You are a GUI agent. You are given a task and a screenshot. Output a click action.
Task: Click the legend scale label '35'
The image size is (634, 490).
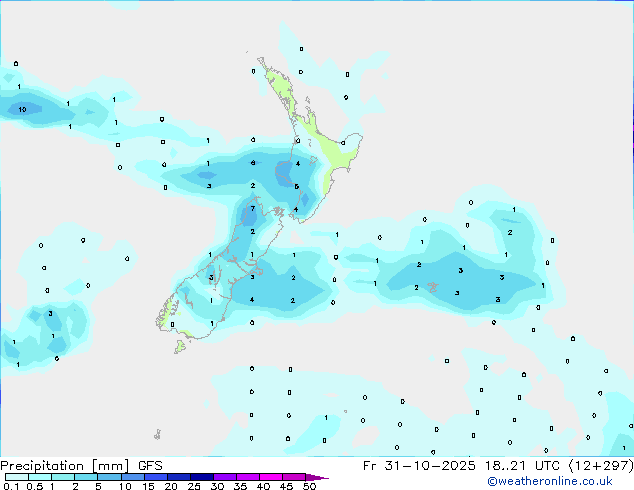(x=240, y=486)
